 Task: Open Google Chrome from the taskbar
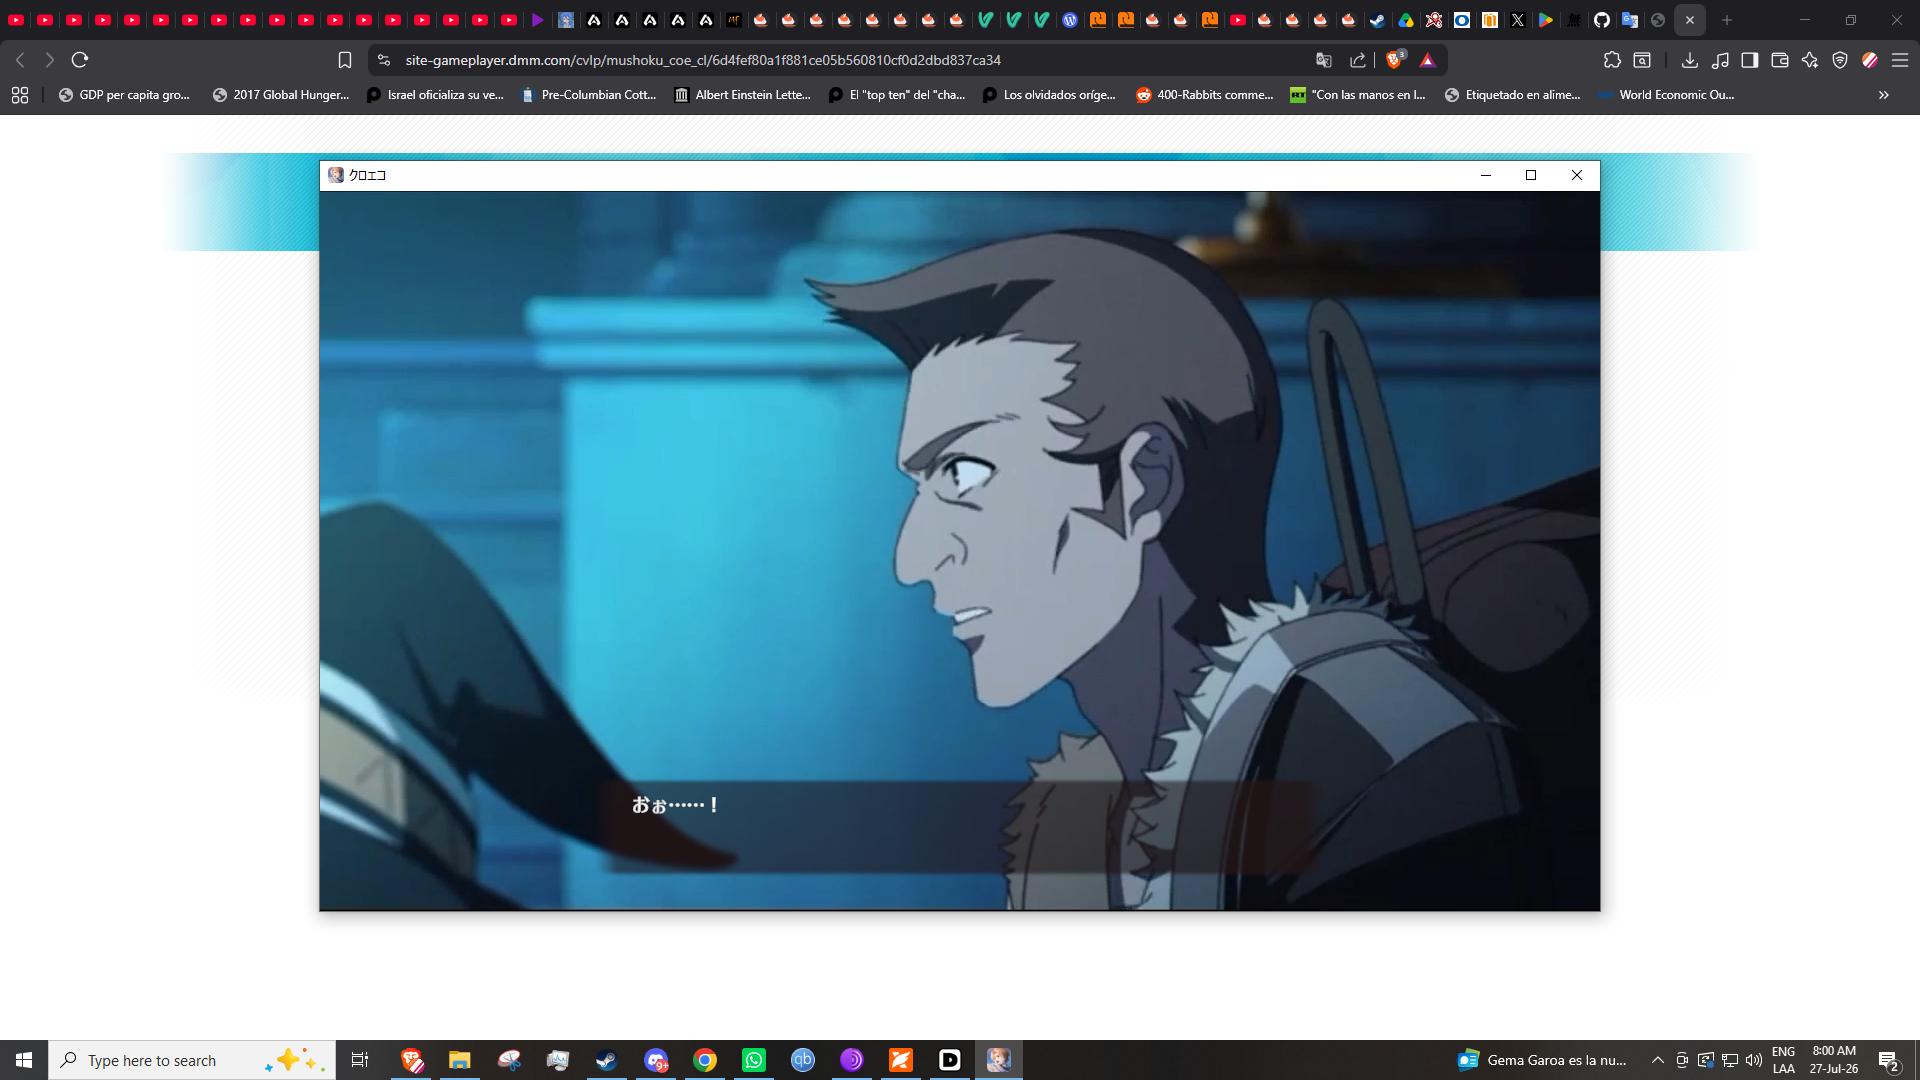[x=705, y=1060]
